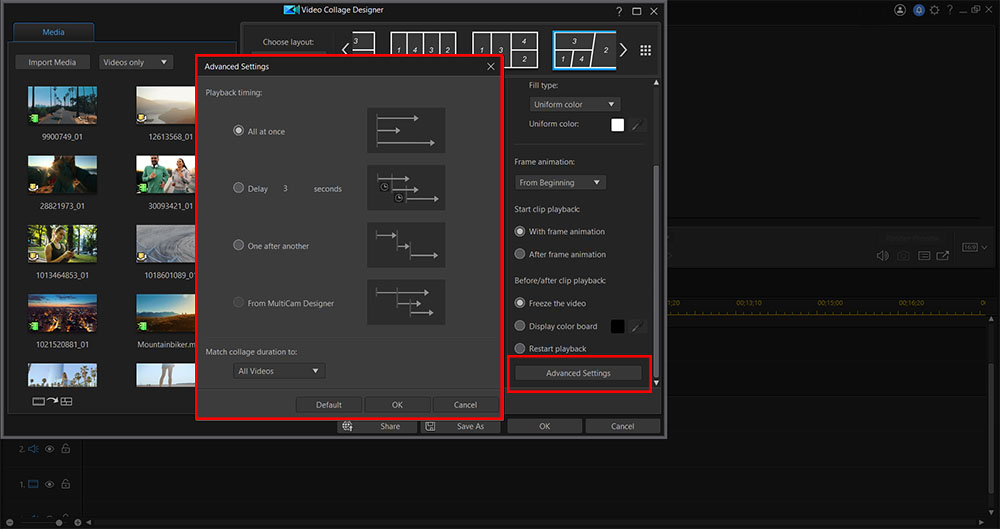The image size is (1000, 529).
Task: Select After frame animation option
Action: pyautogui.click(x=520, y=254)
